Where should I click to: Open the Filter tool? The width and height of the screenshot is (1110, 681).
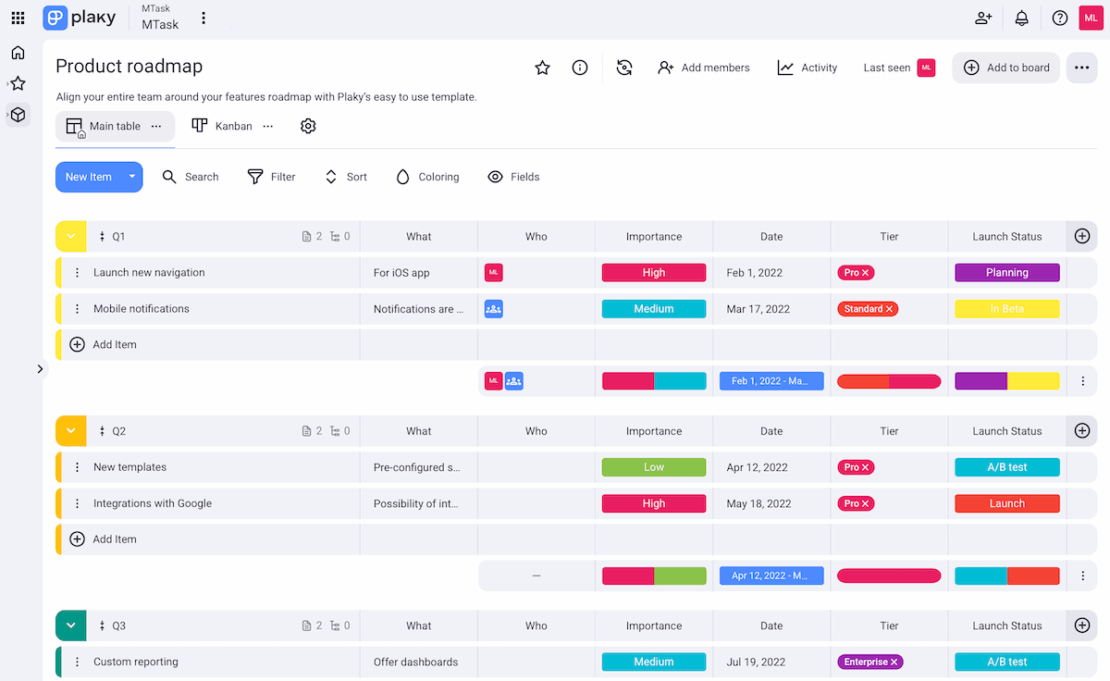pyautogui.click(x=271, y=176)
